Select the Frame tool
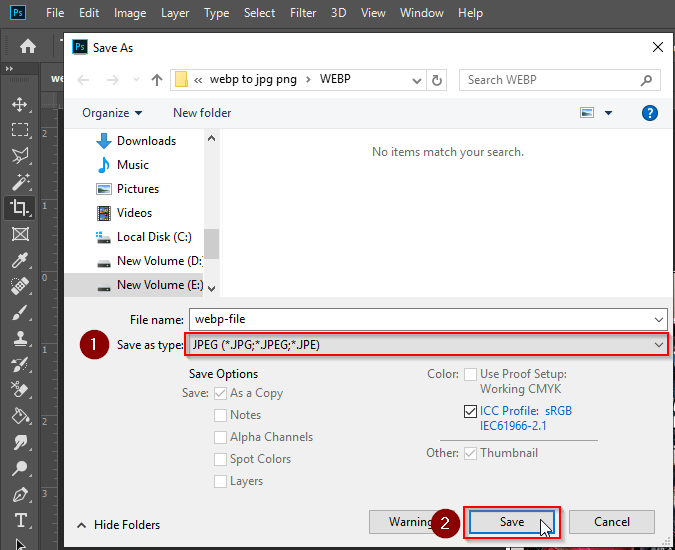 click(x=19, y=234)
